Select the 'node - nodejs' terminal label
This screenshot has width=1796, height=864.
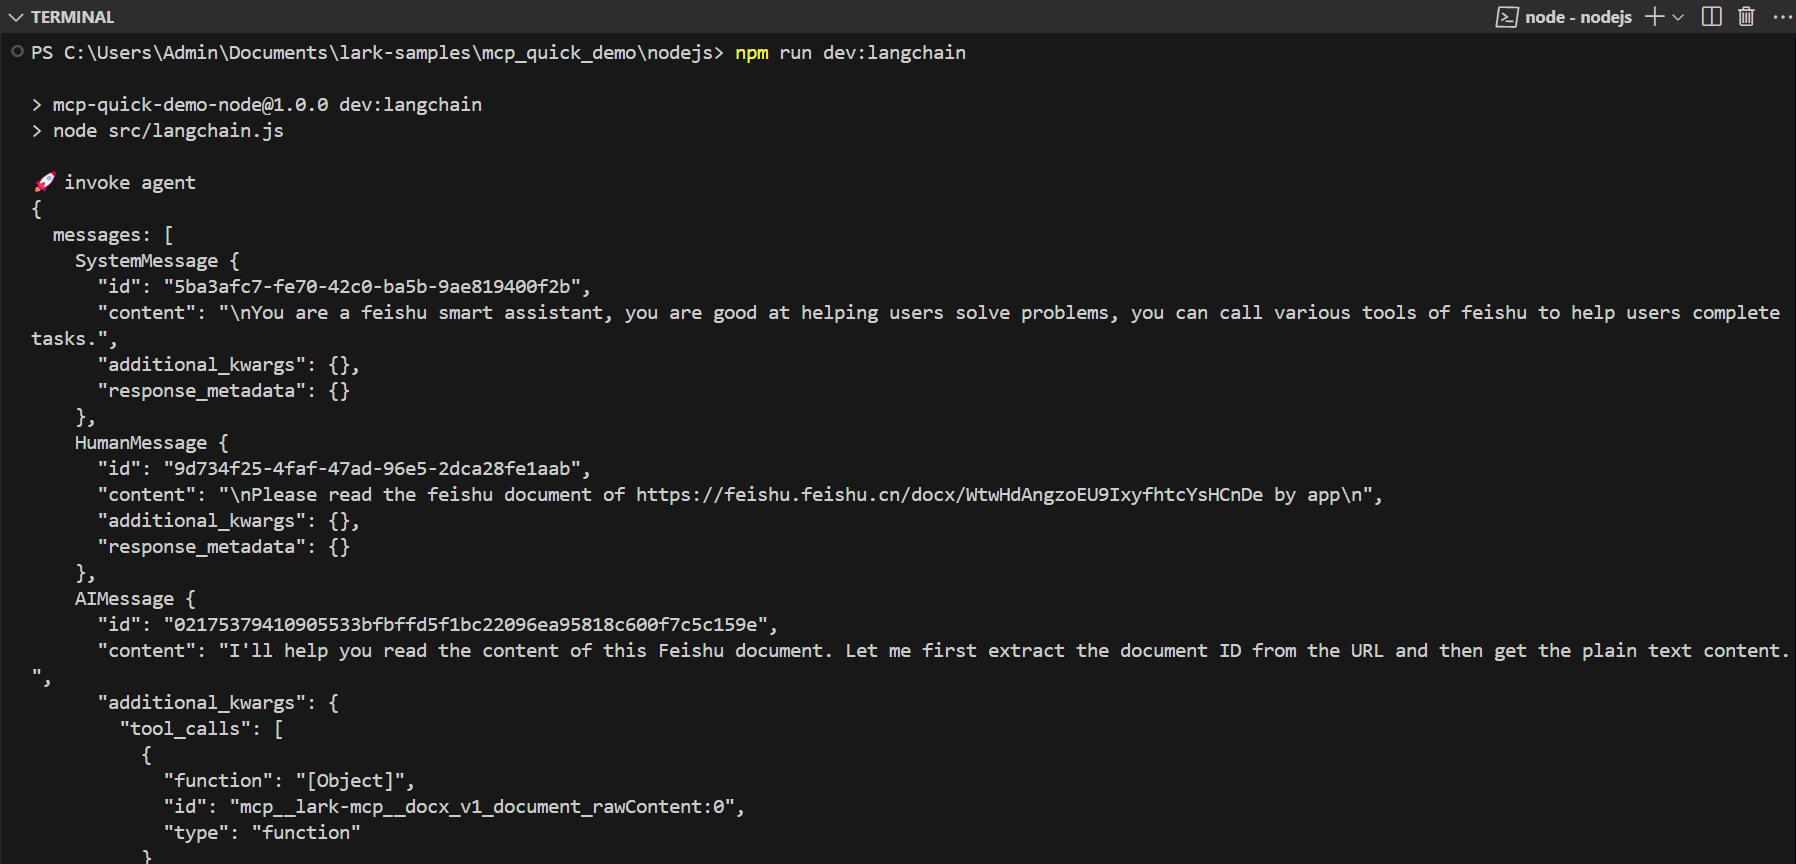coord(1578,17)
